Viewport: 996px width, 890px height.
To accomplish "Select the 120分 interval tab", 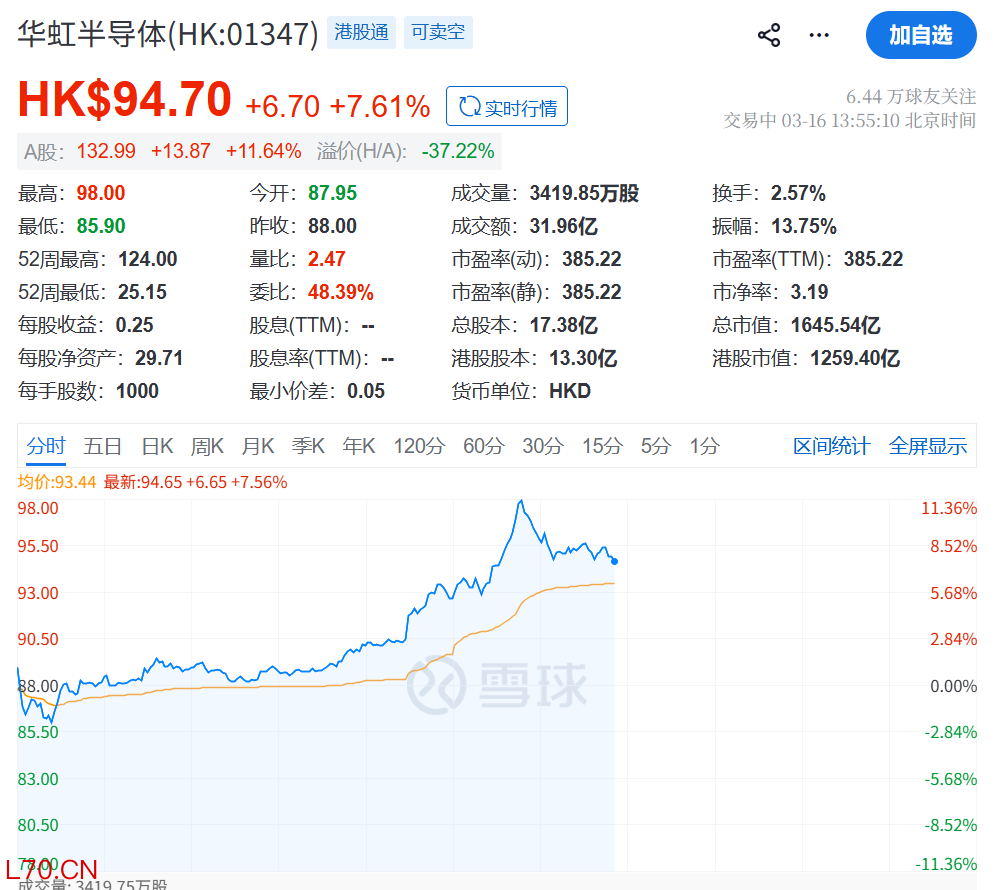I will [418, 446].
